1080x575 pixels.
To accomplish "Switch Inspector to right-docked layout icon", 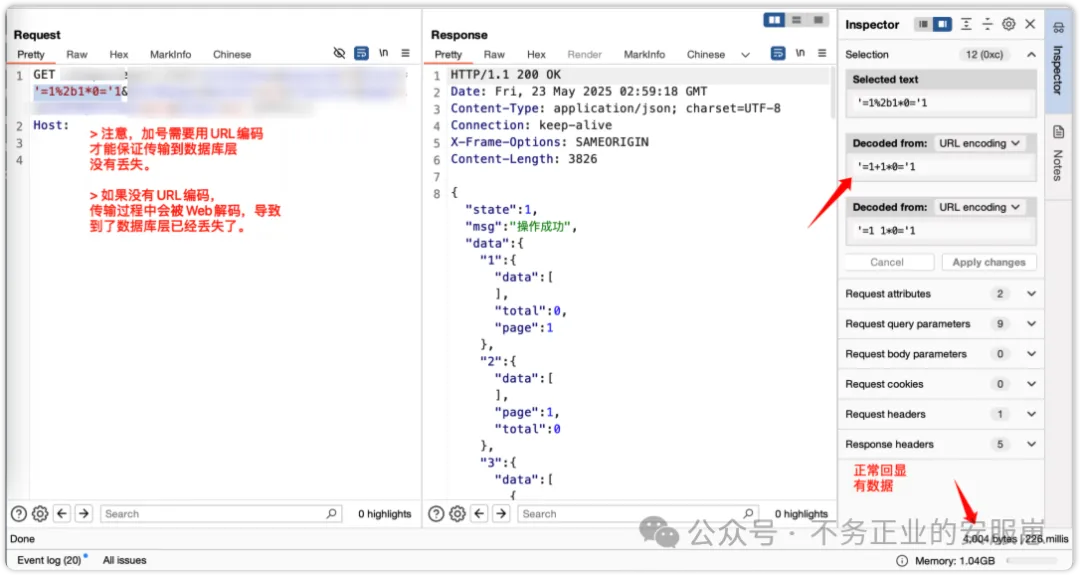I will (942, 24).
